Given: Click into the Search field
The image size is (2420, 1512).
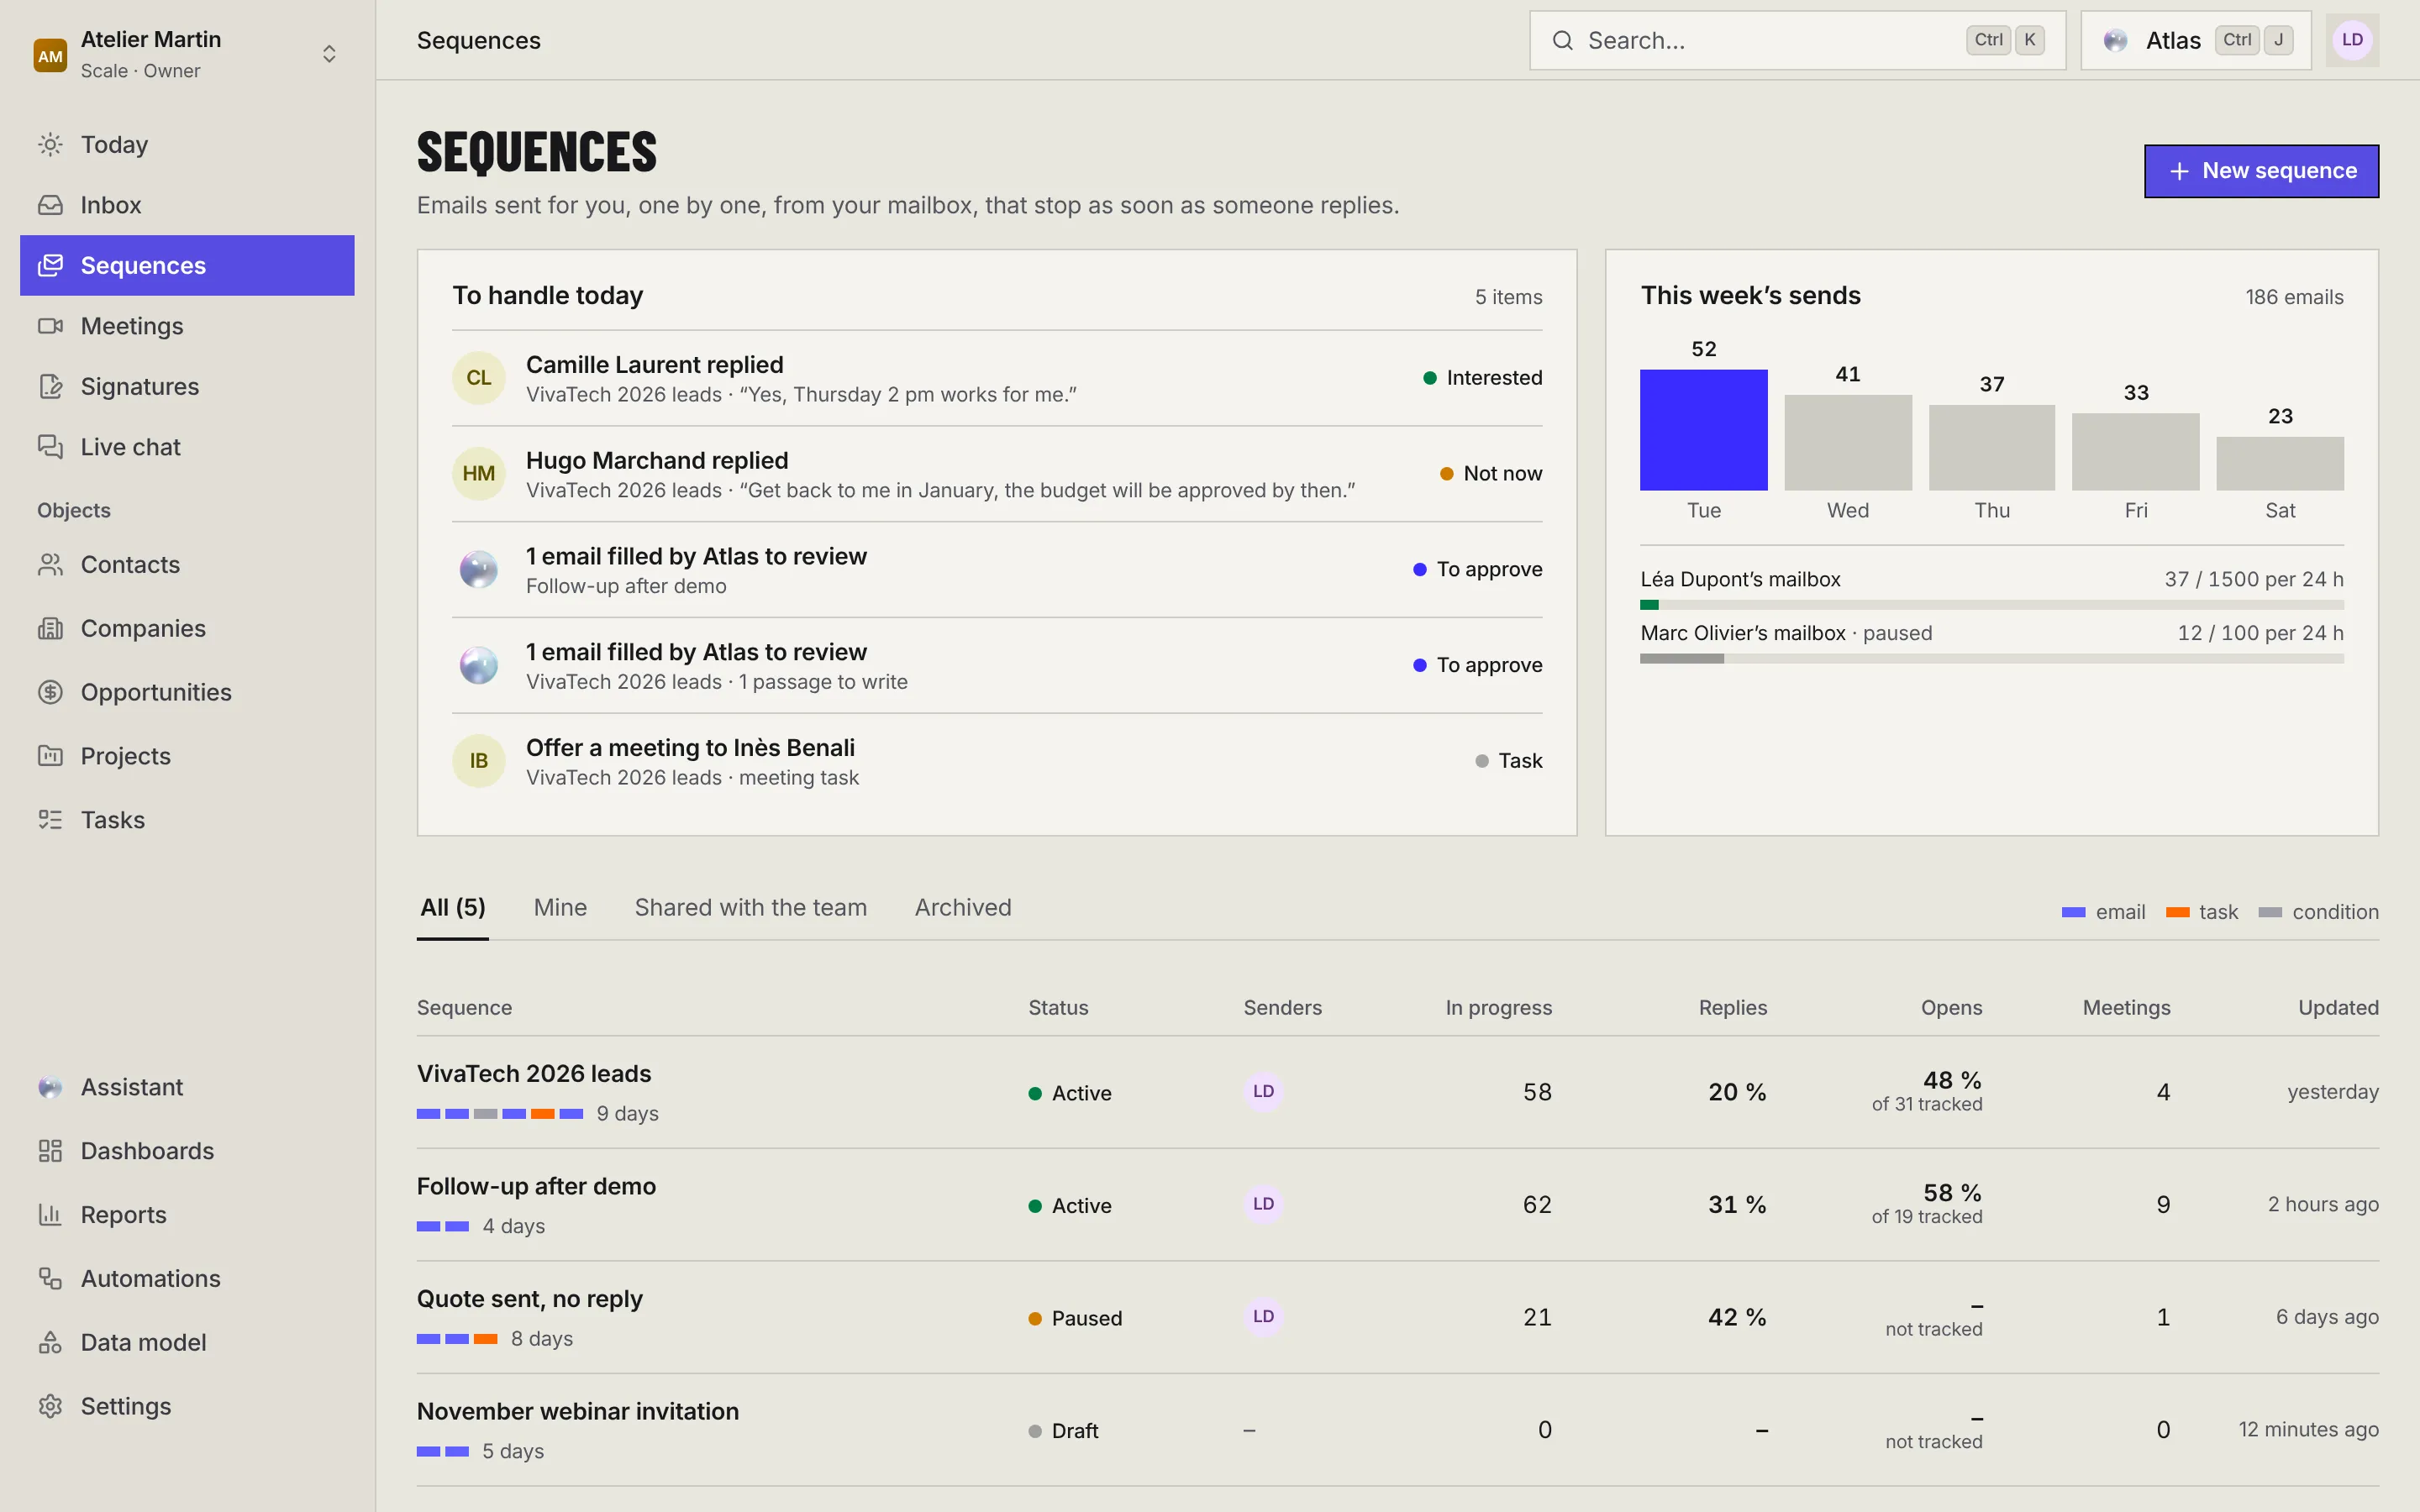Looking at the screenshot, I should [1797, 41].
